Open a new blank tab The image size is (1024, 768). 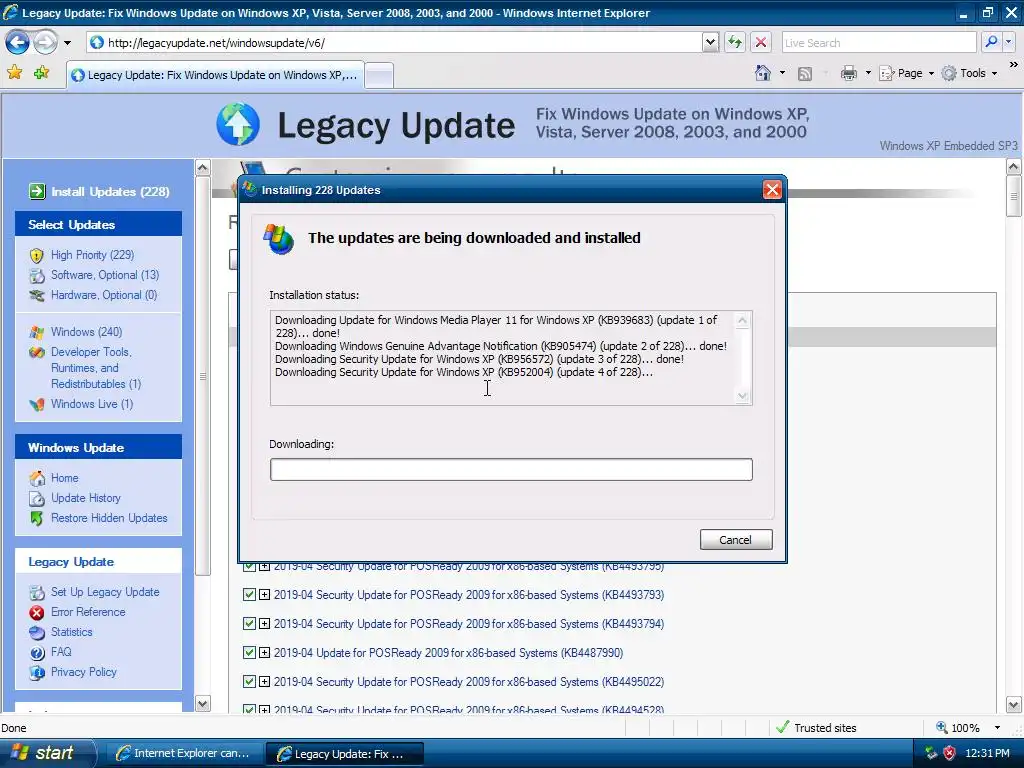[379, 75]
